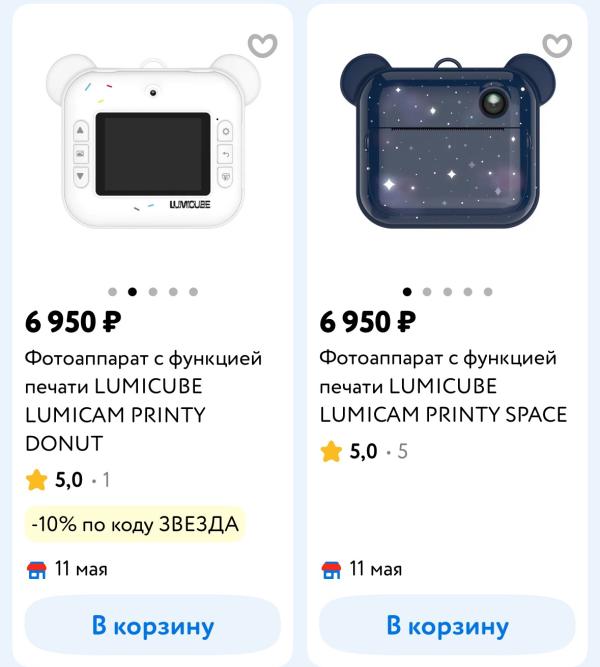Viewport: 600px width, 667px height.
Task: Show last image of SPACE camera carousel
Action: click(488, 292)
